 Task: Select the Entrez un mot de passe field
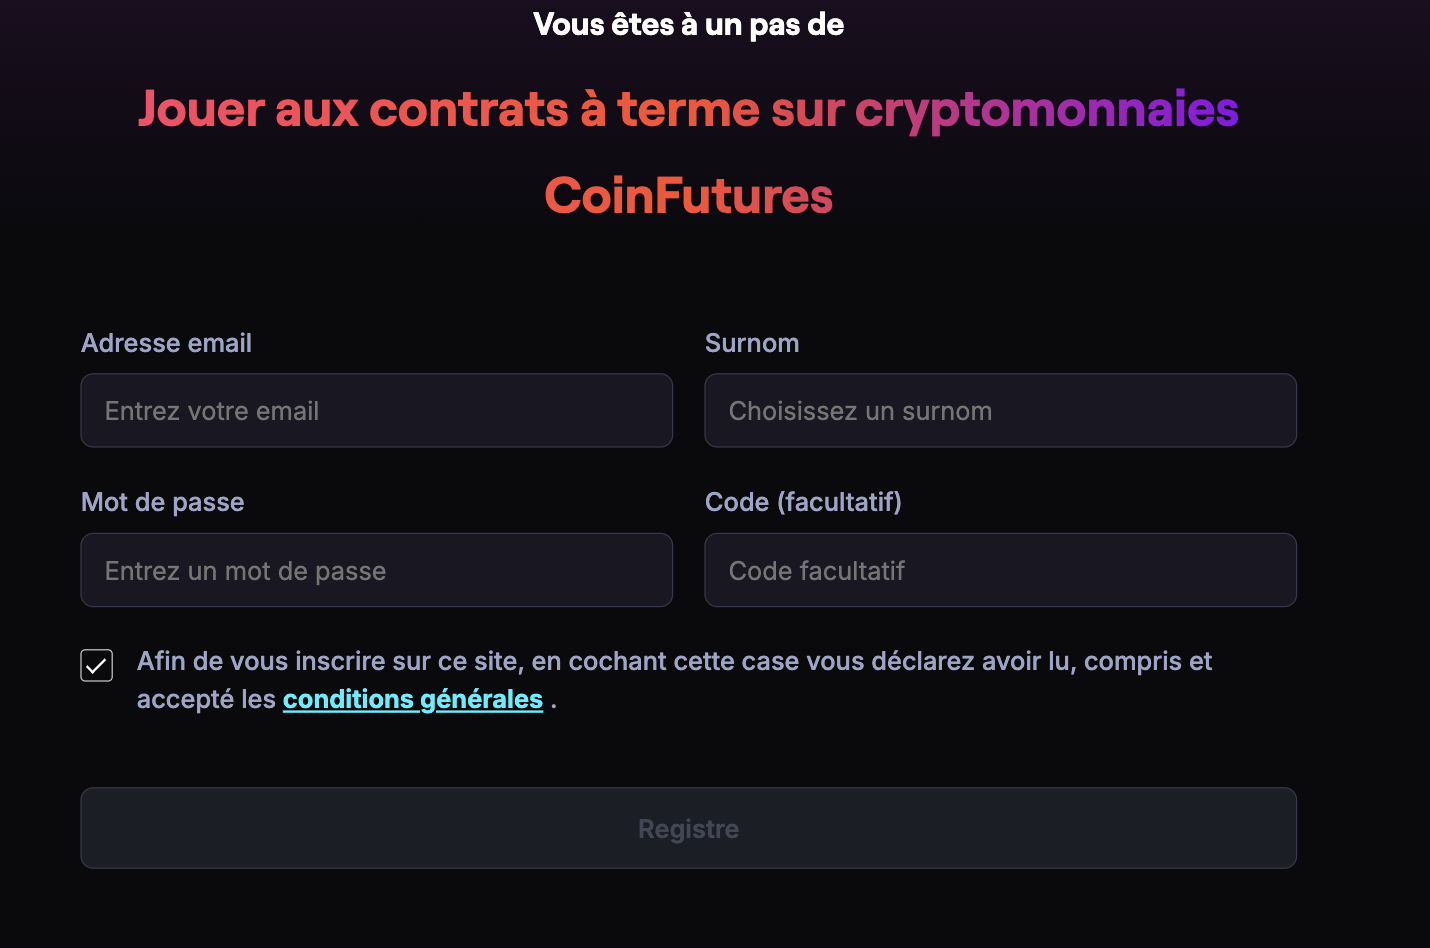[376, 570]
